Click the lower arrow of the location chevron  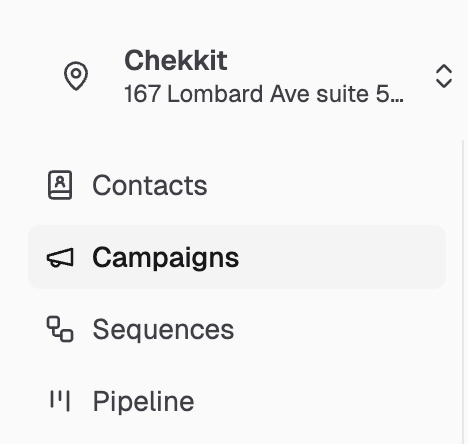tap(444, 83)
